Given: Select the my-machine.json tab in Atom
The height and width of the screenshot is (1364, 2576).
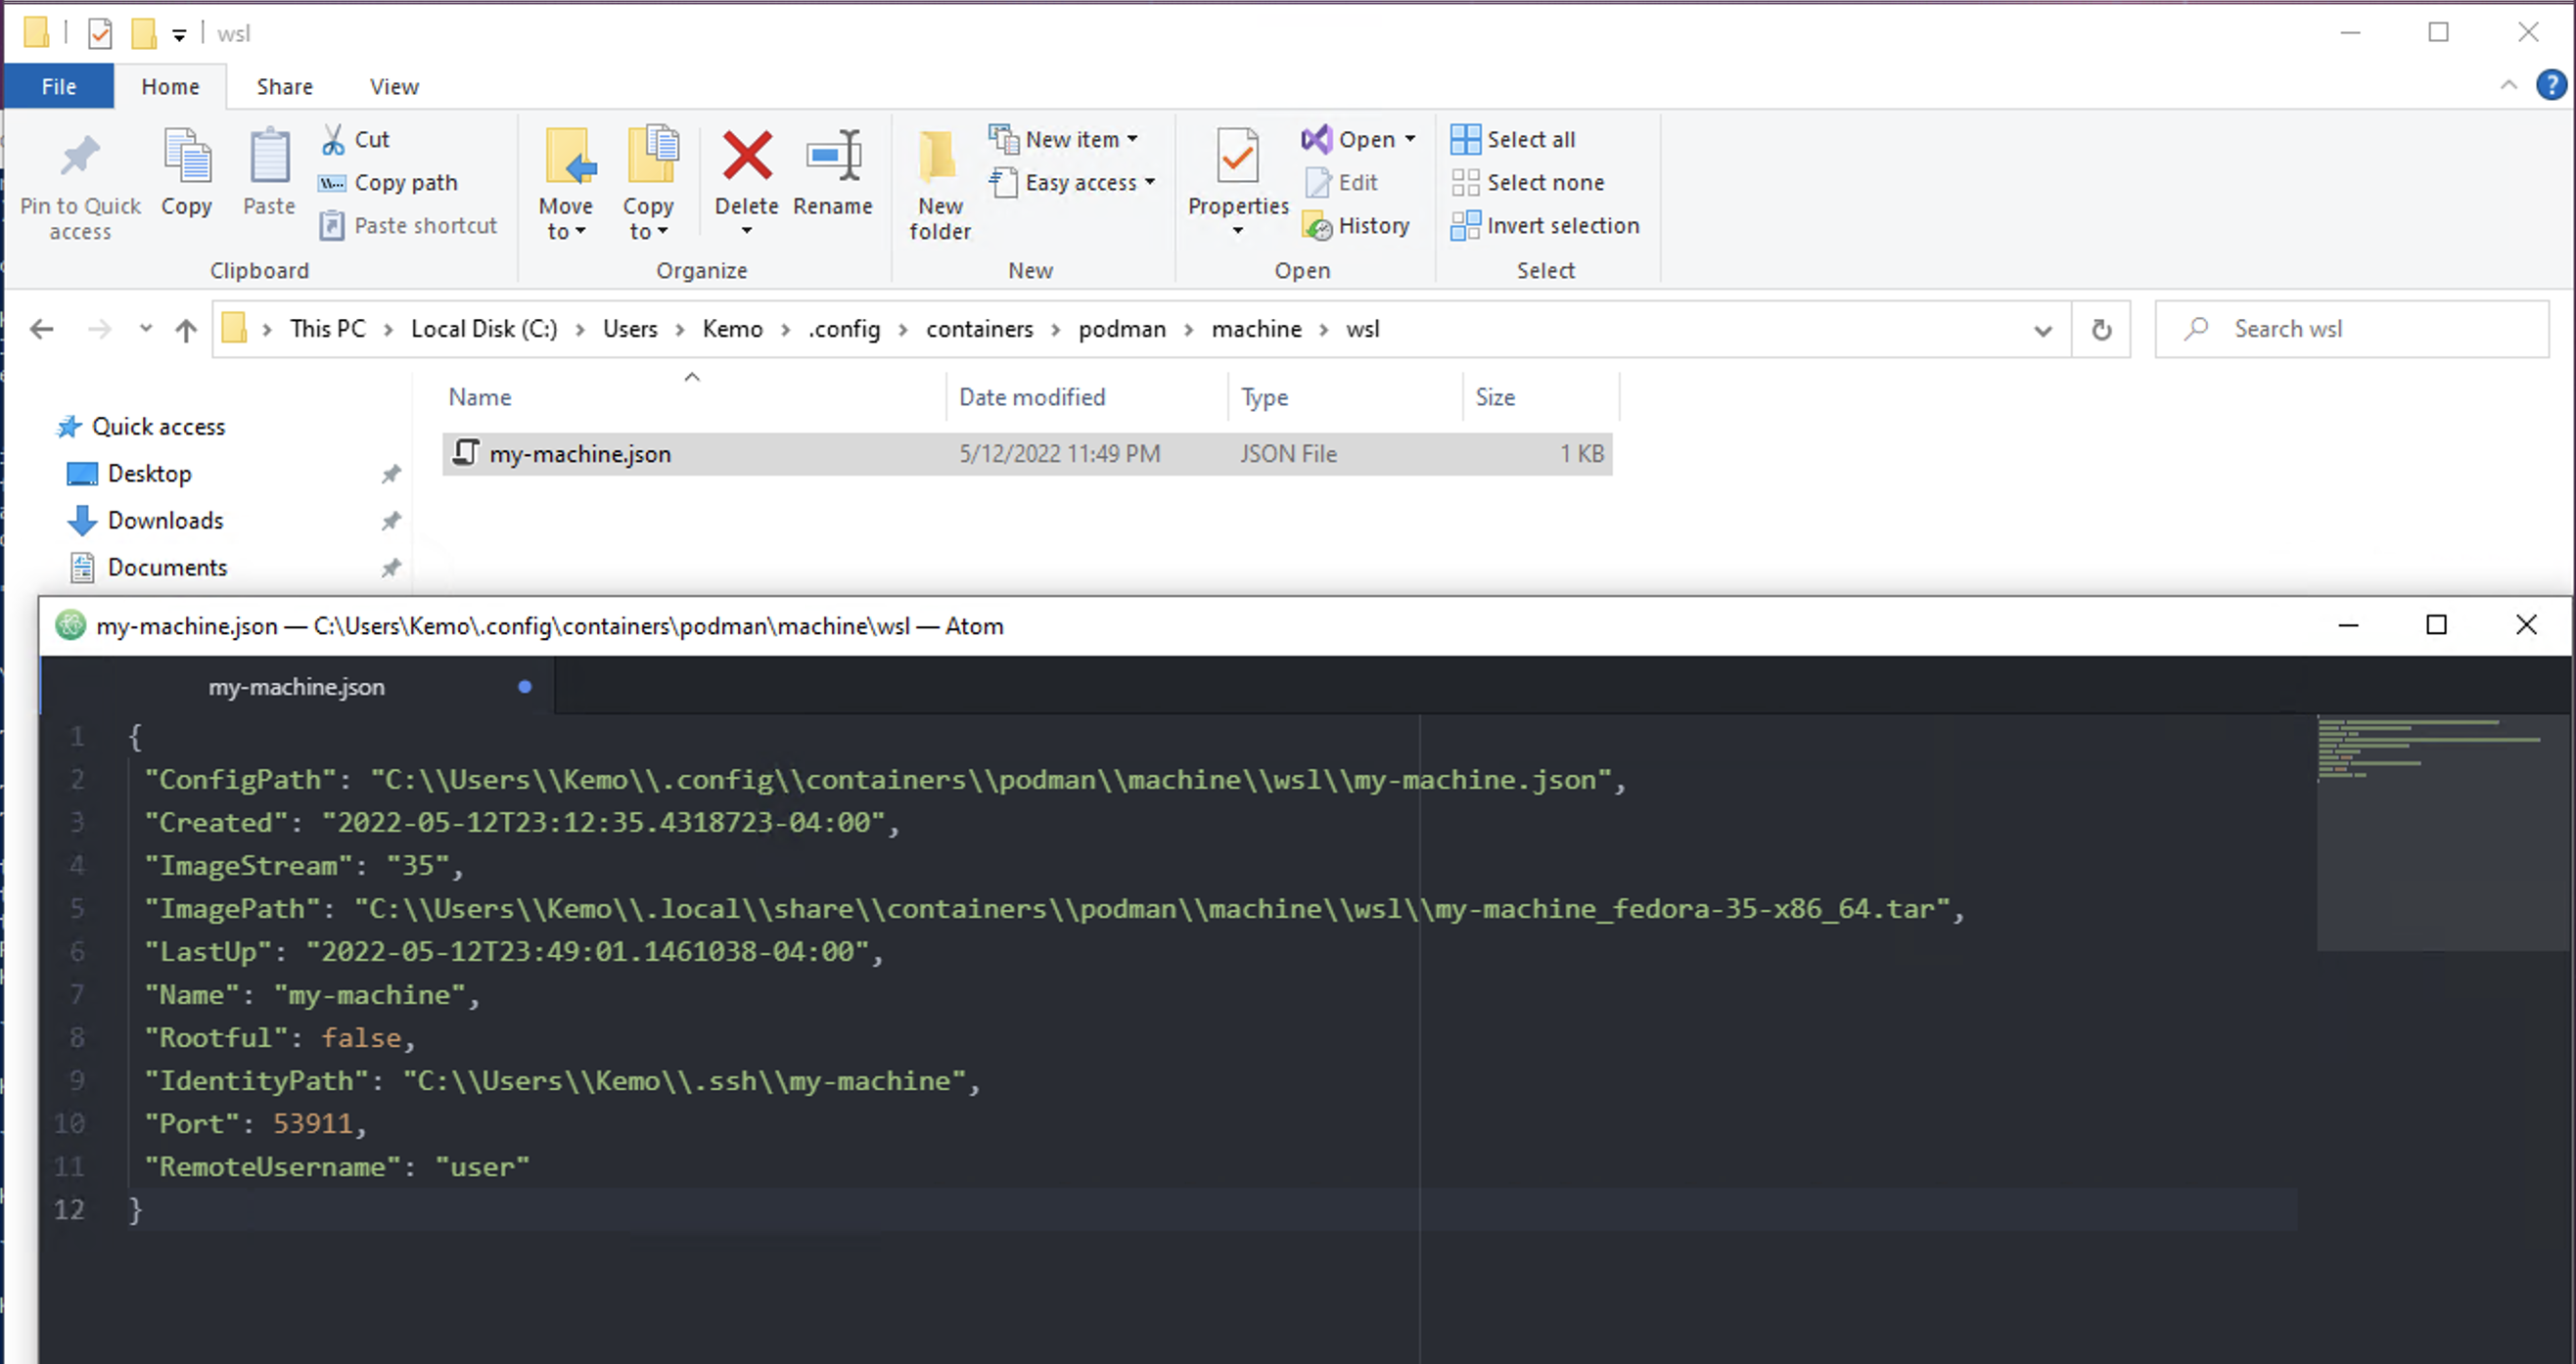Looking at the screenshot, I should [296, 687].
